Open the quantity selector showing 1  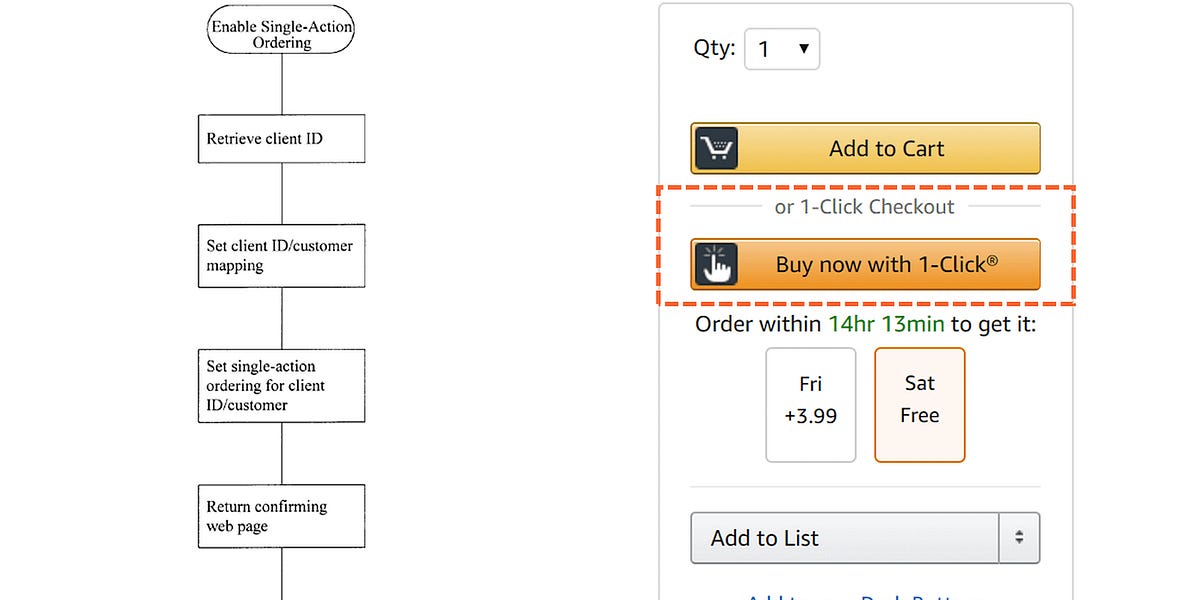[x=782, y=48]
